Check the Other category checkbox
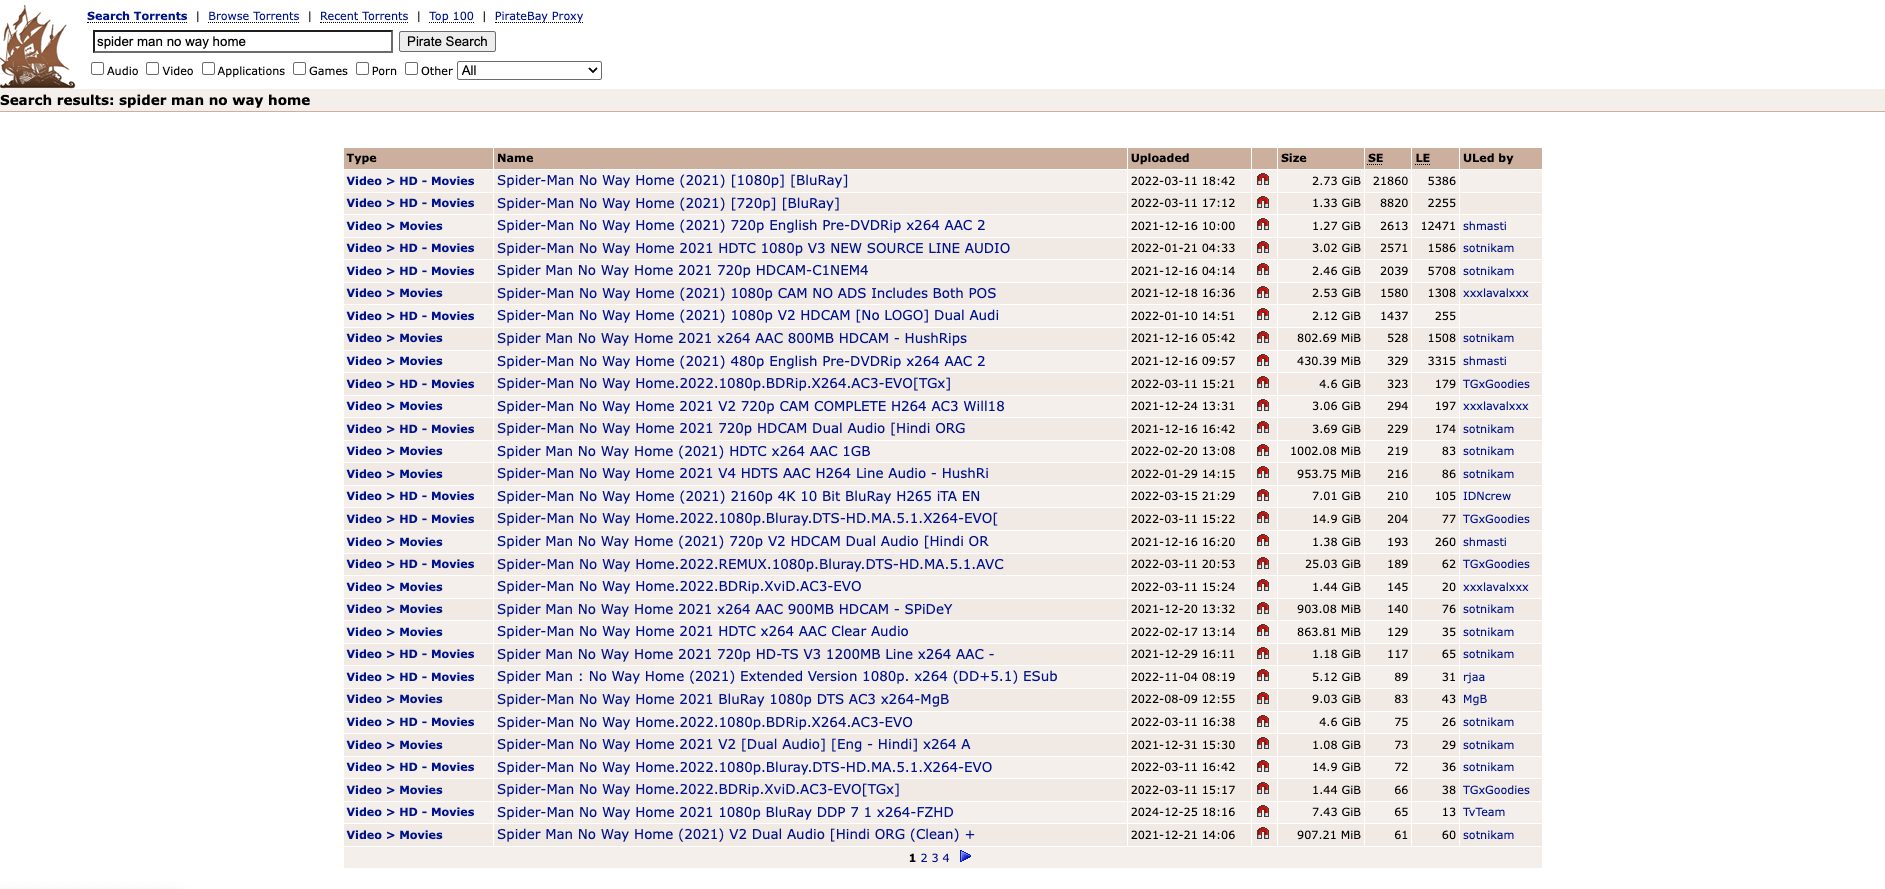The image size is (1885, 889). pos(411,69)
